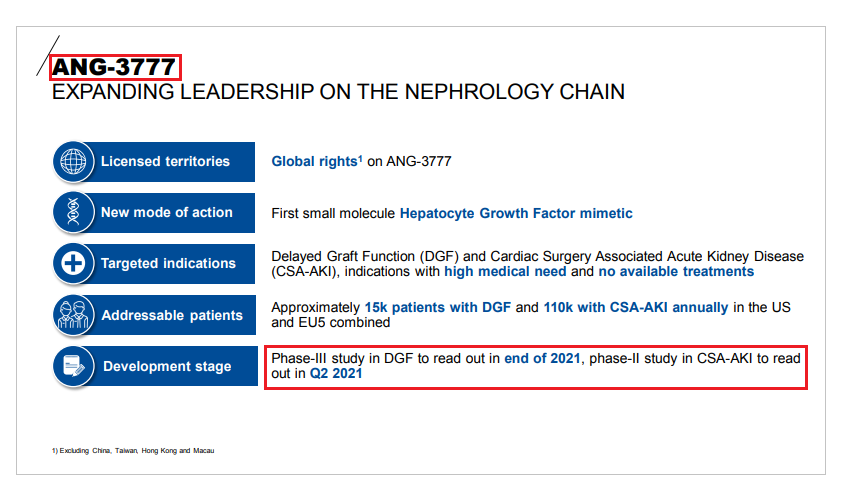Click the bold 'Q2 2021' text

(x=336, y=374)
